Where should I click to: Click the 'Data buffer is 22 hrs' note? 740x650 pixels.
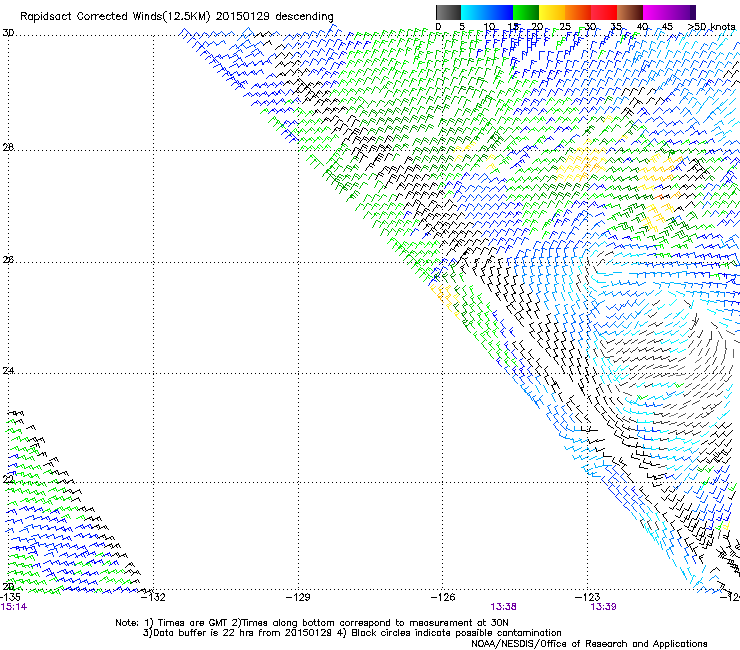(238, 633)
